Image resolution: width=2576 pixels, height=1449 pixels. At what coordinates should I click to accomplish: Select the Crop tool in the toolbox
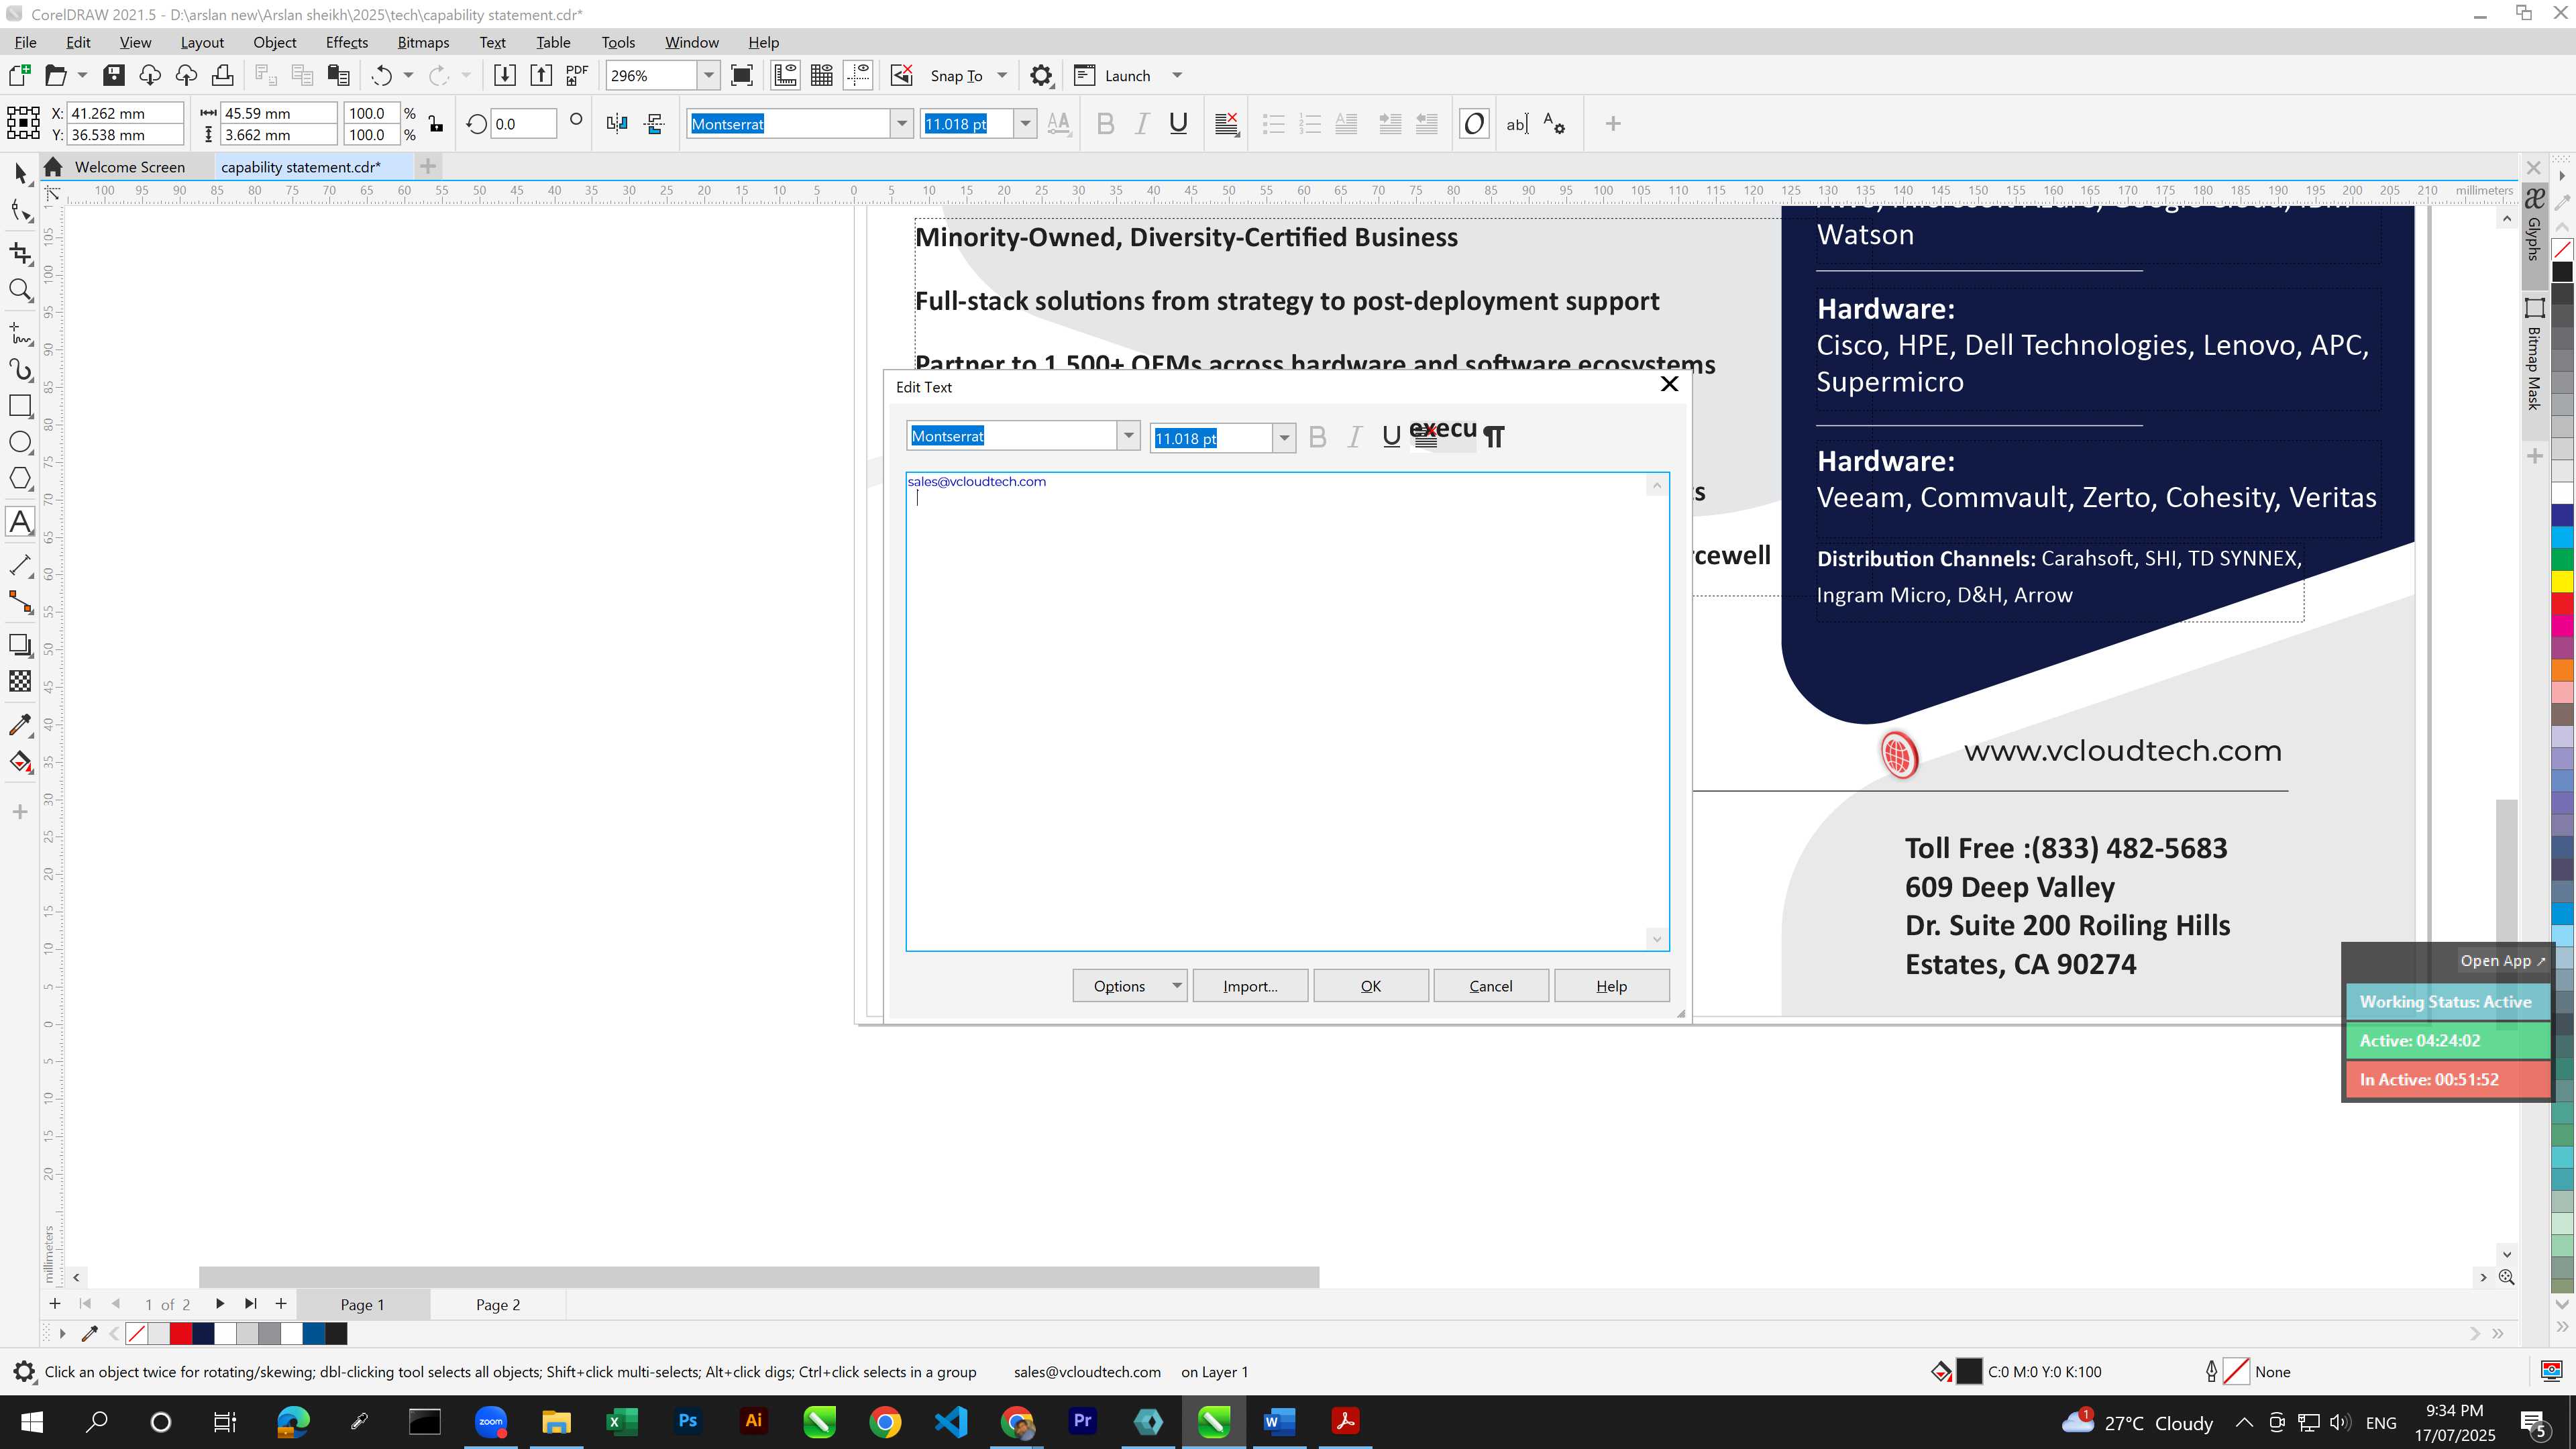[20, 254]
